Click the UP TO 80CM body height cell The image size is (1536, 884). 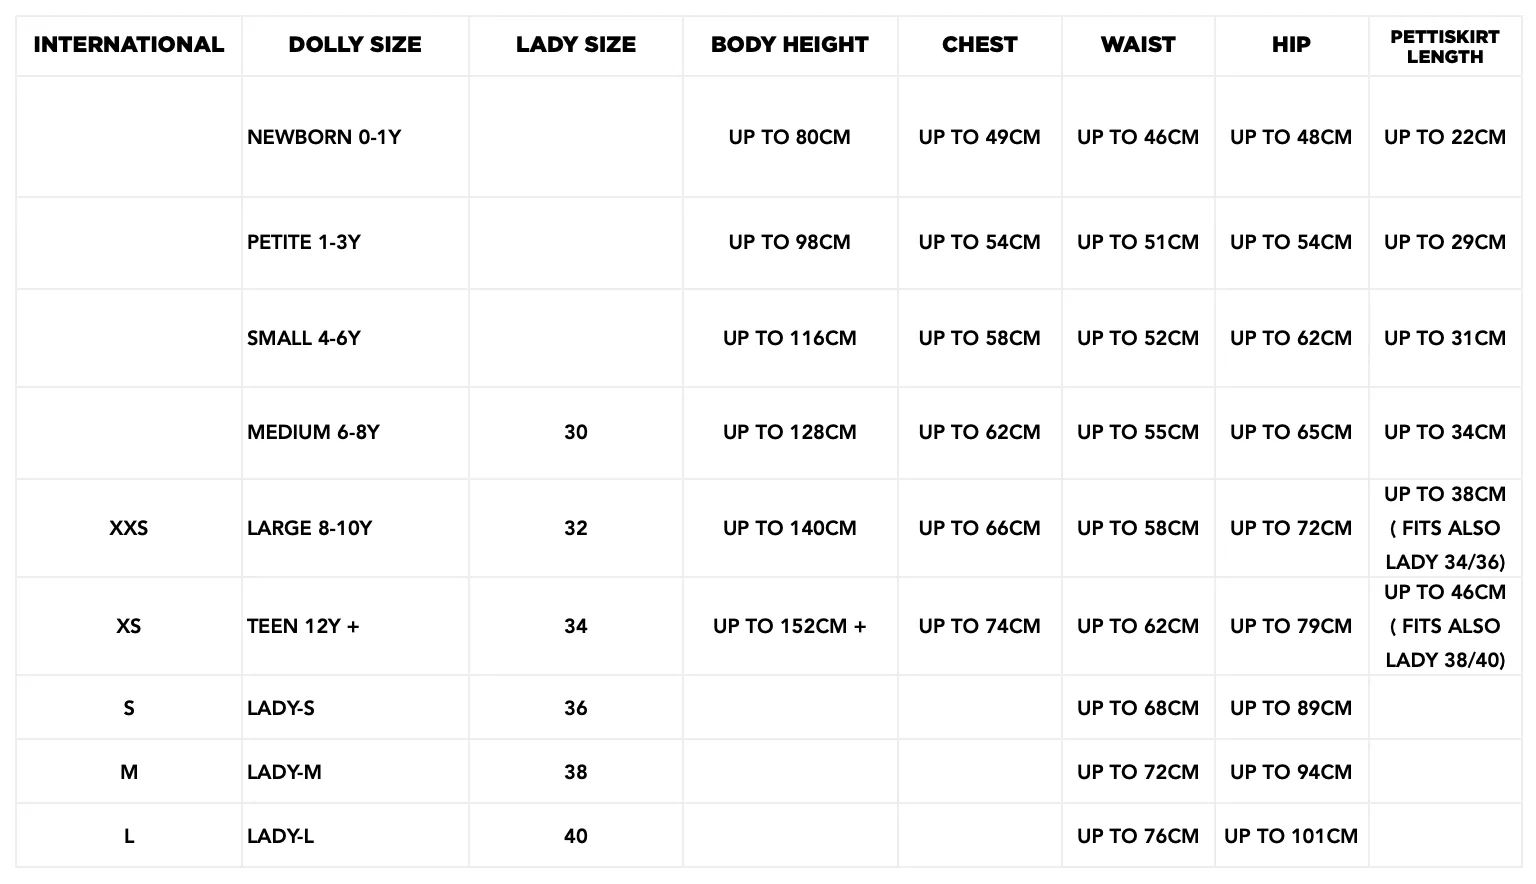pyautogui.click(x=789, y=137)
